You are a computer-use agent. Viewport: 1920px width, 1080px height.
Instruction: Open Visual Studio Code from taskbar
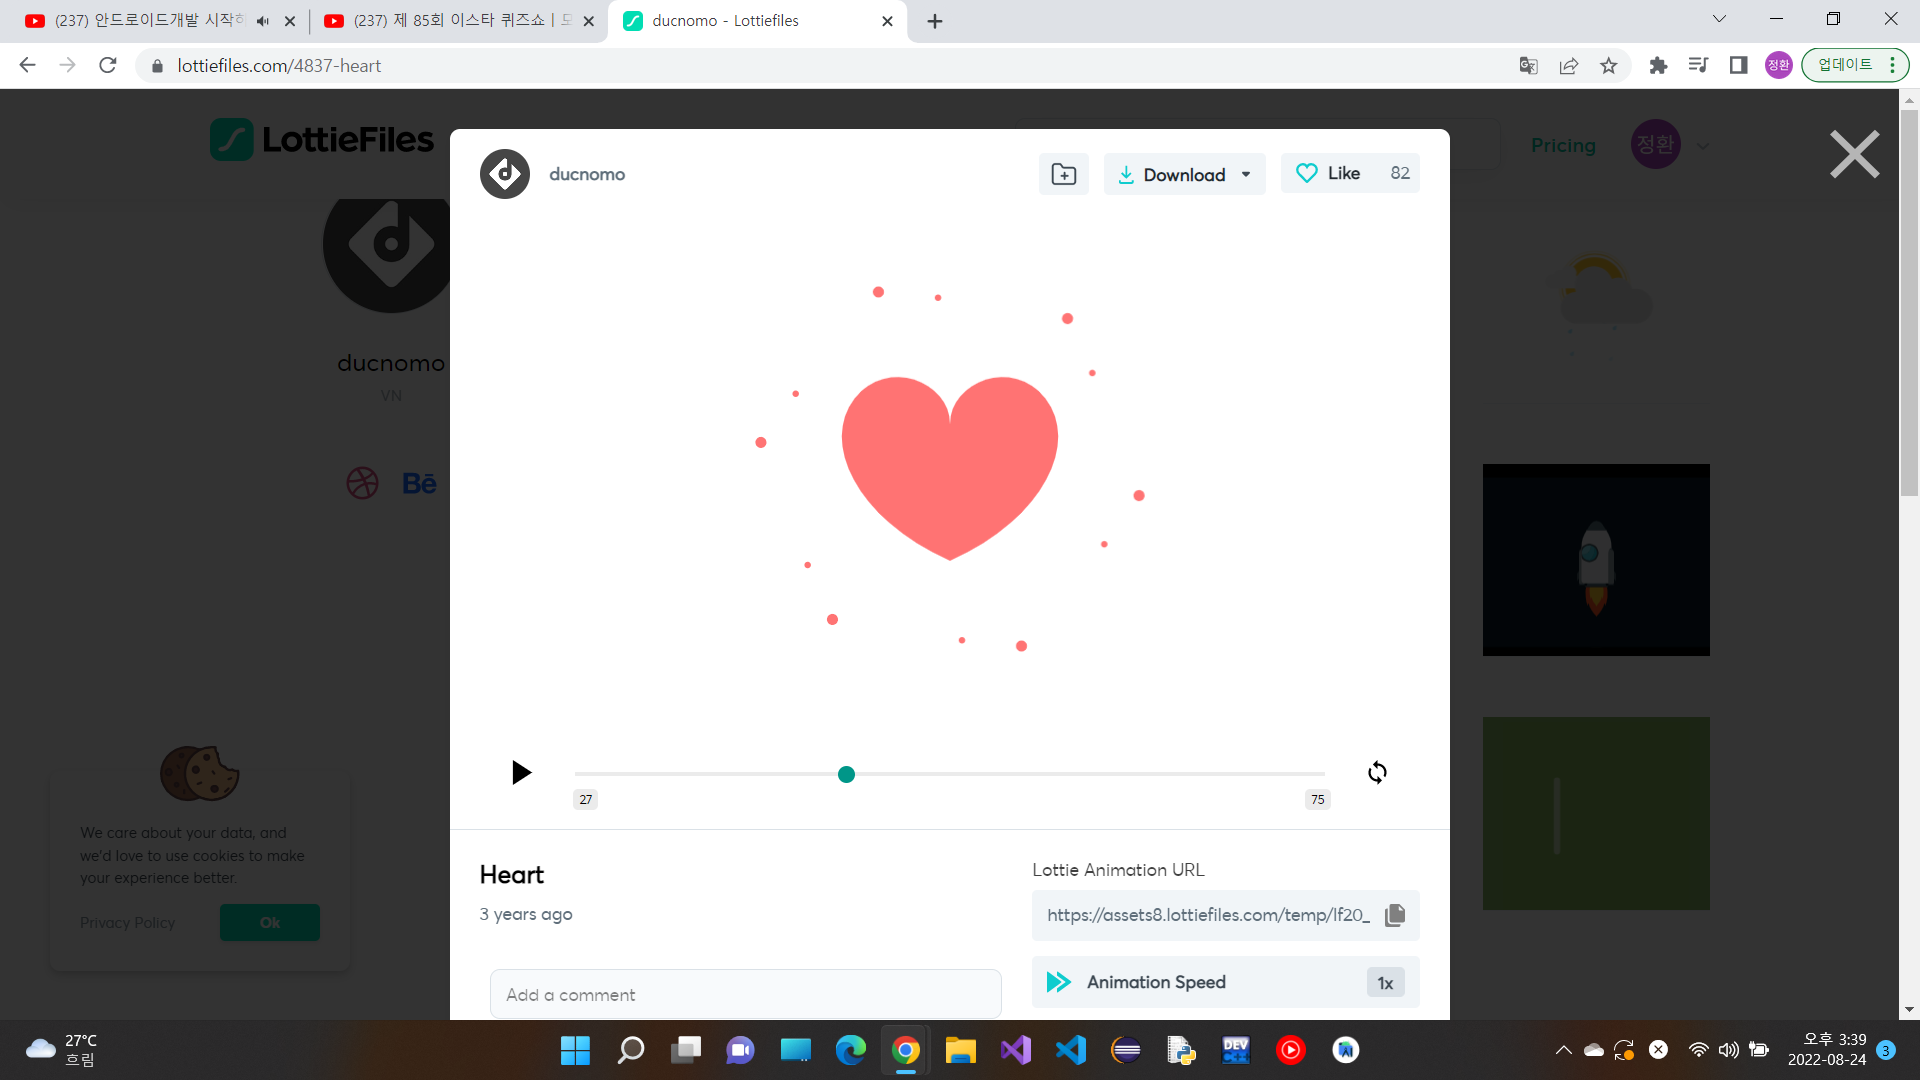(x=1070, y=1050)
